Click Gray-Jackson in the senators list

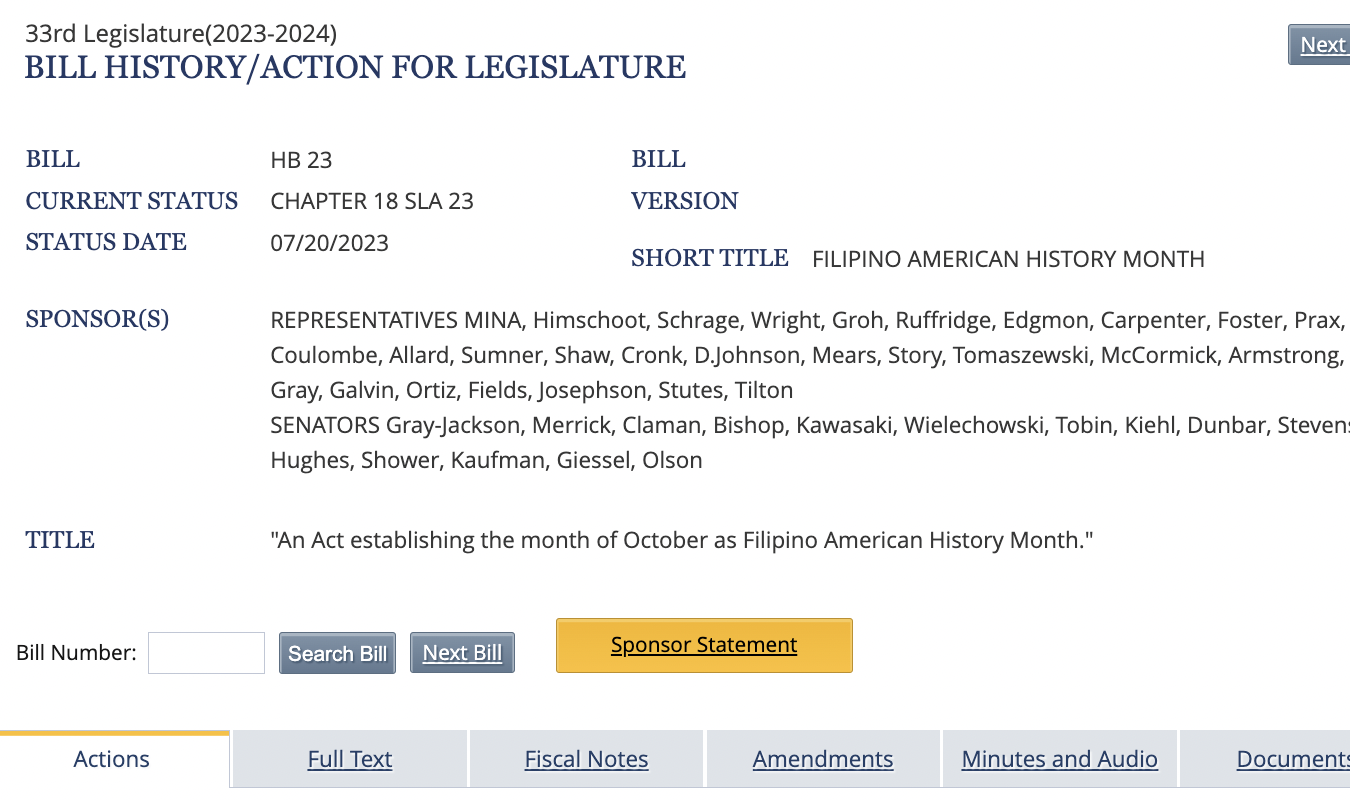453,425
